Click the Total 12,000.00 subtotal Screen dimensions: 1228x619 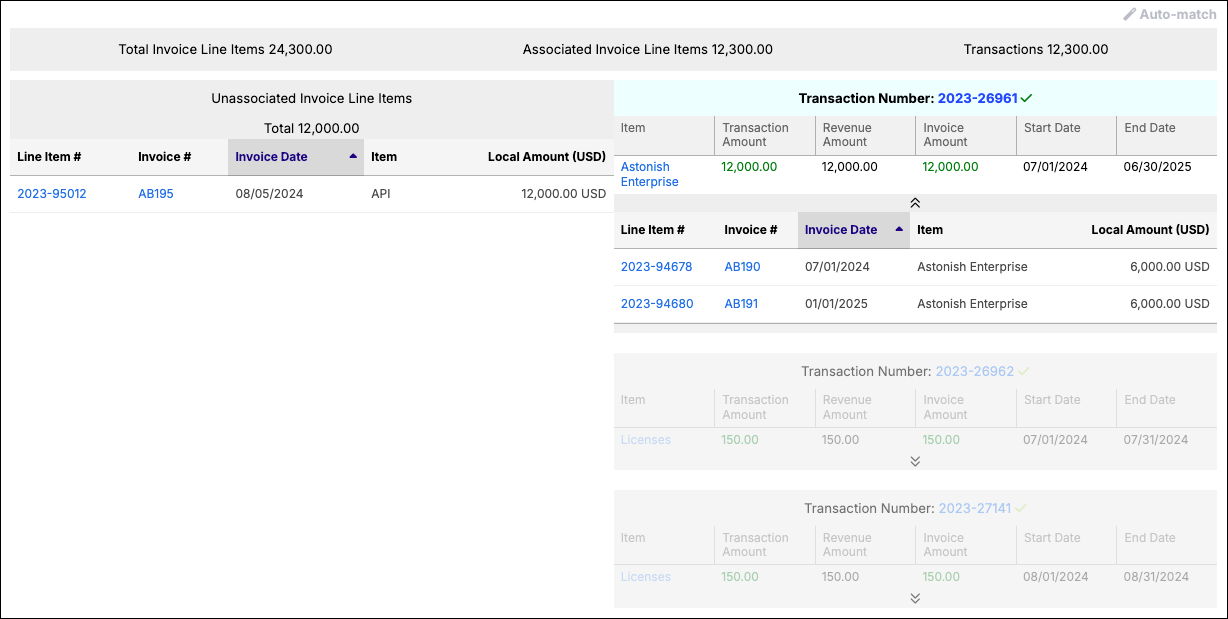click(312, 128)
